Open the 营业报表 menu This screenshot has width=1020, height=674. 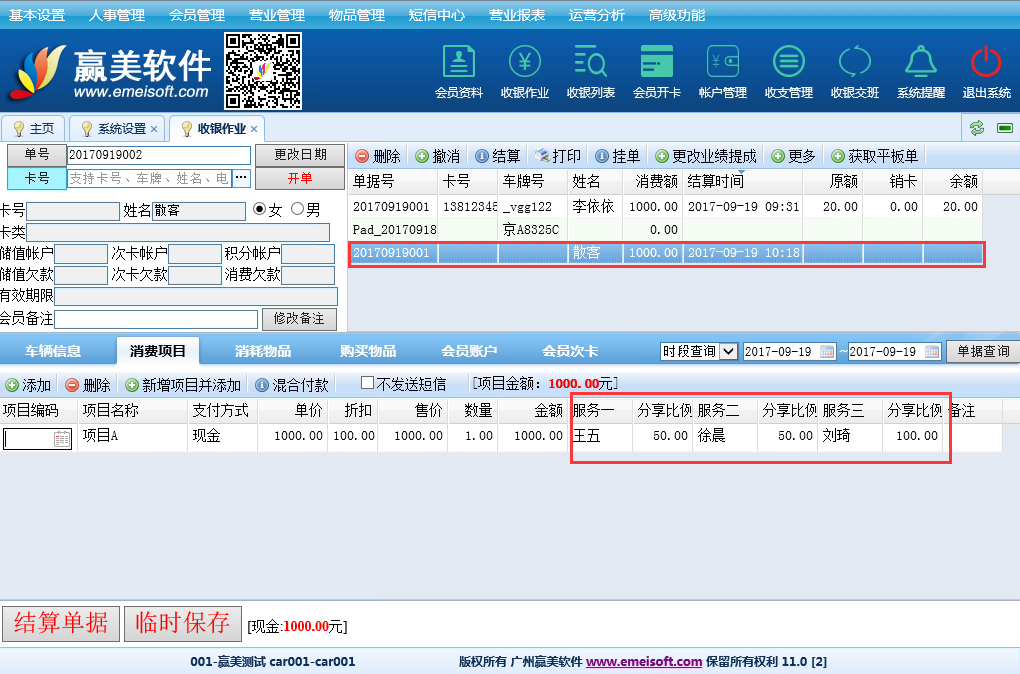517,15
